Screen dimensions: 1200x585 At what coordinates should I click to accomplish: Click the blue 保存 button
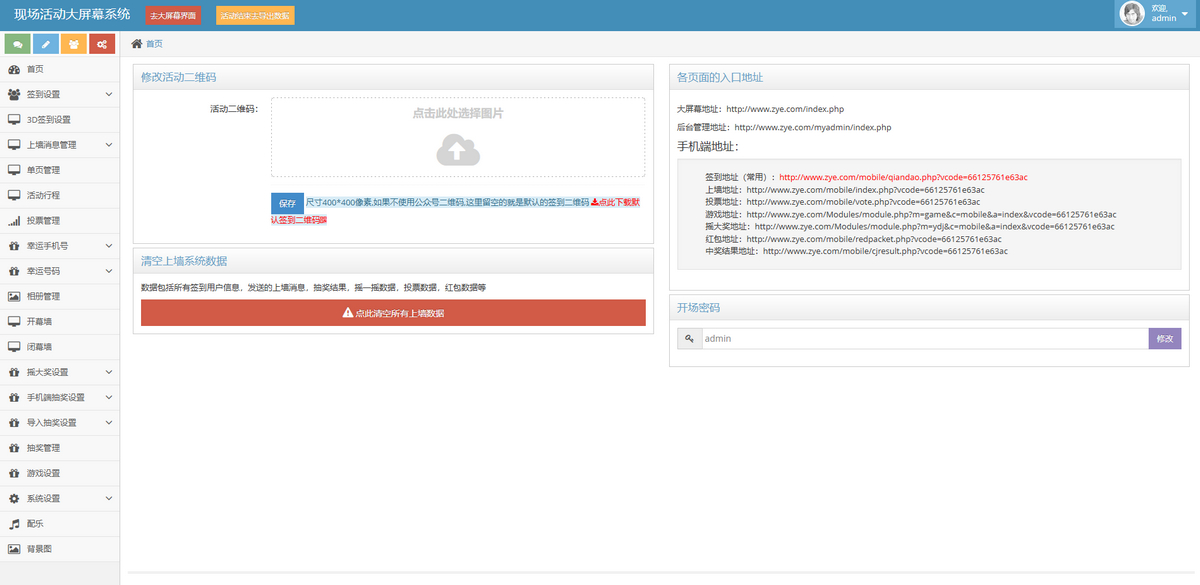(287, 203)
